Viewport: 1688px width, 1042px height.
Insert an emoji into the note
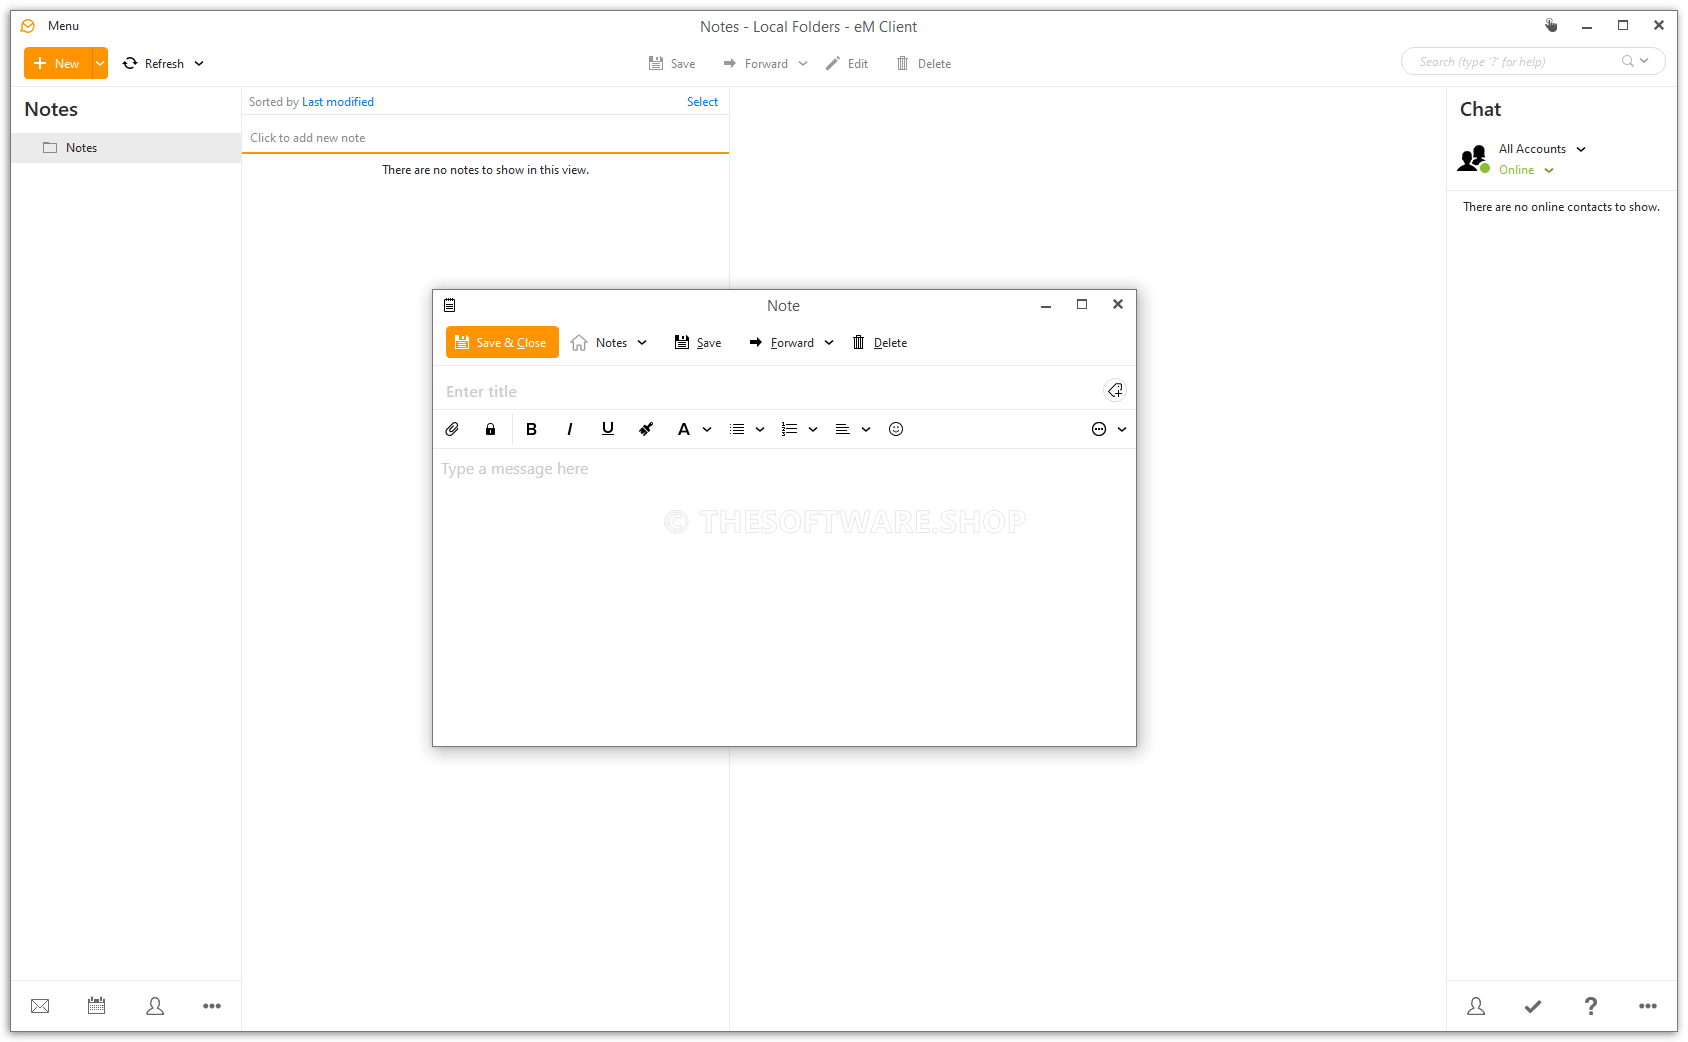(x=895, y=429)
